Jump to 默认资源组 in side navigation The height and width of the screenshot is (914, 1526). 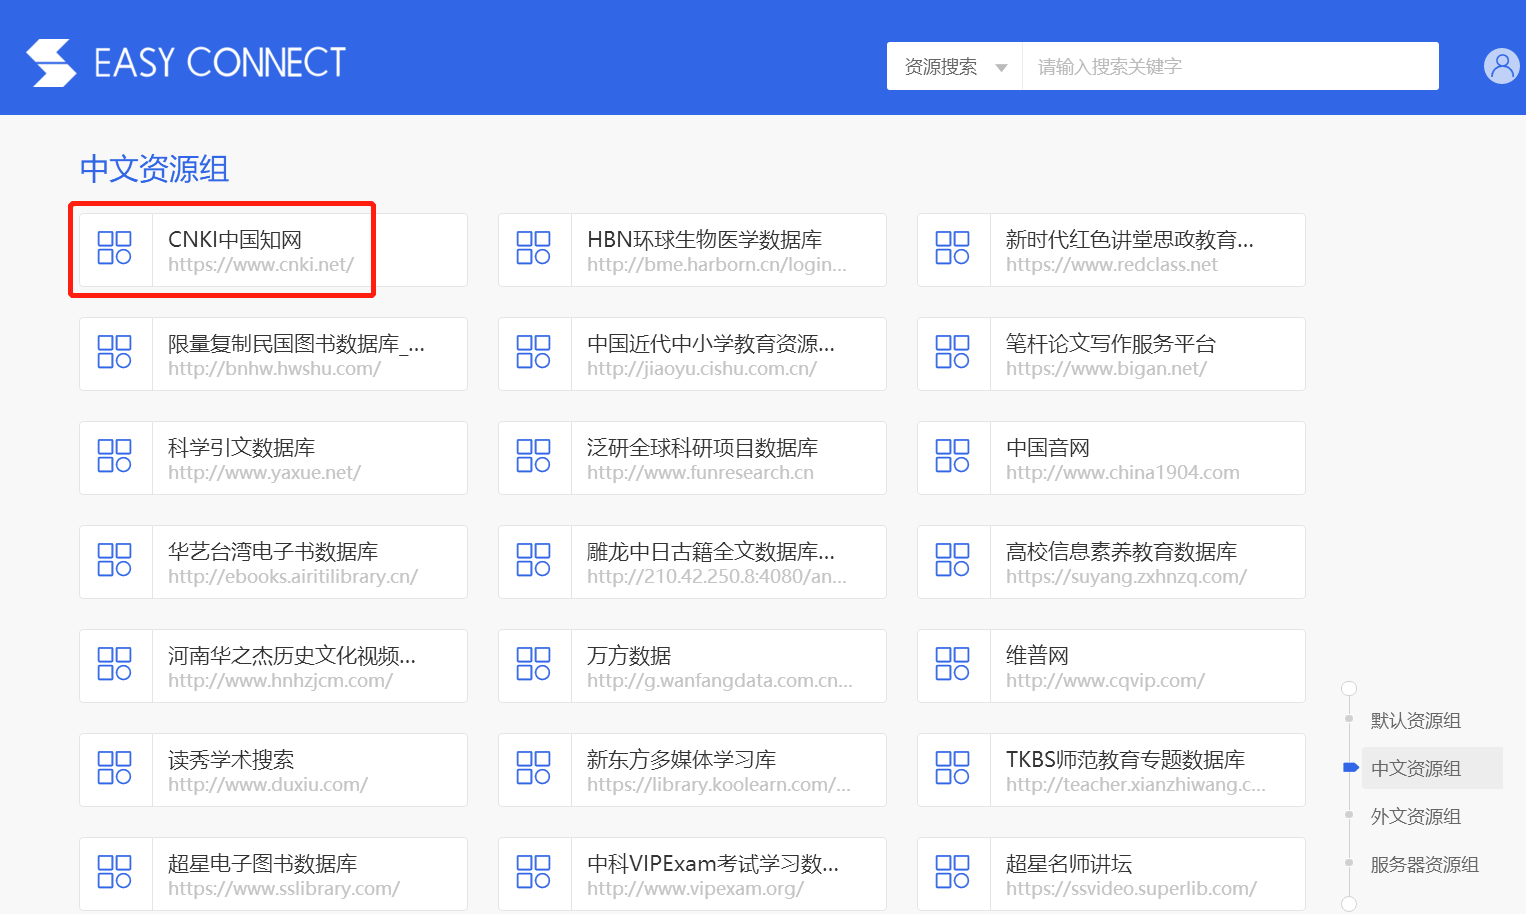pos(1415,721)
